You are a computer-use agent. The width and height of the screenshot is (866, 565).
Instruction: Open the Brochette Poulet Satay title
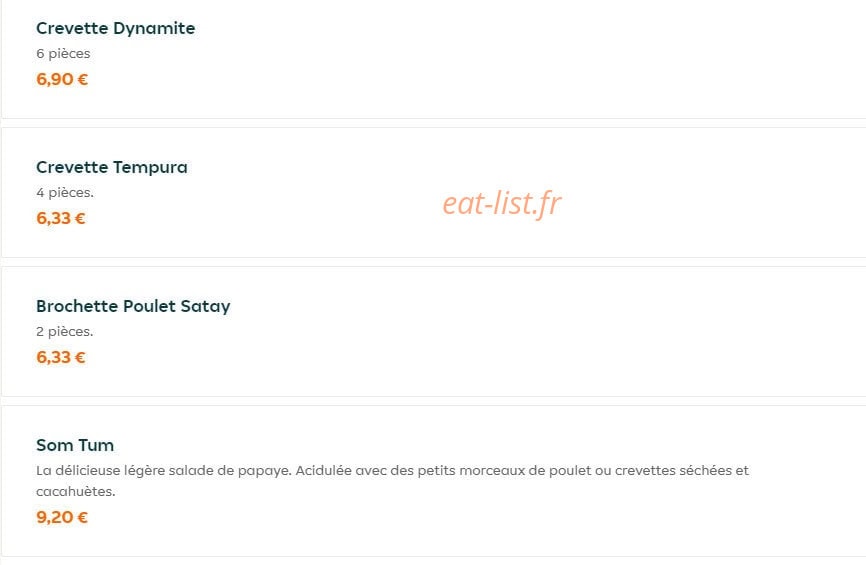pyautogui.click(x=133, y=306)
